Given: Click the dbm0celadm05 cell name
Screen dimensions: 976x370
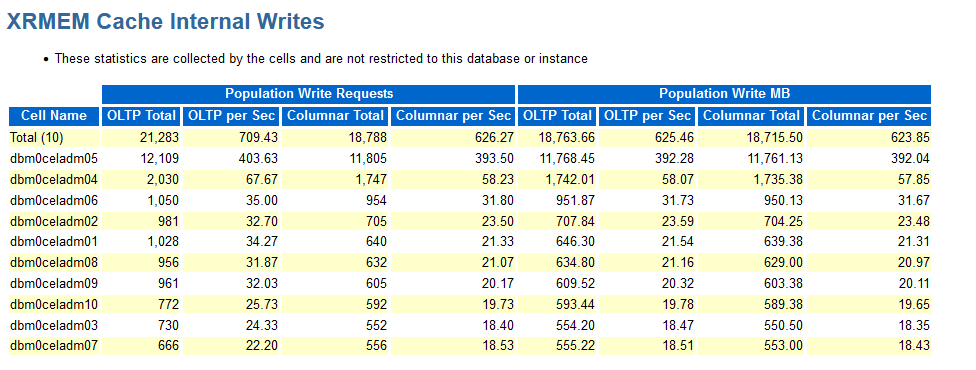Looking at the screenshot, I should (54, 159).
